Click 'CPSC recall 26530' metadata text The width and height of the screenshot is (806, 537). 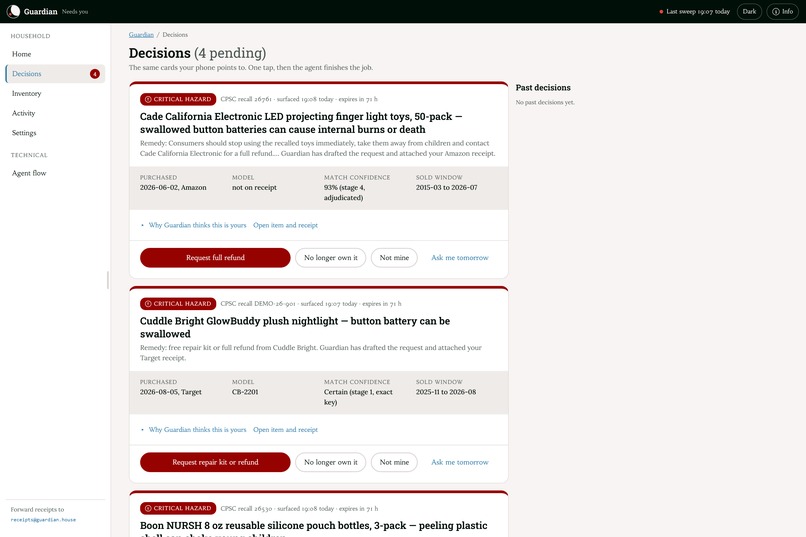[246, 508]
